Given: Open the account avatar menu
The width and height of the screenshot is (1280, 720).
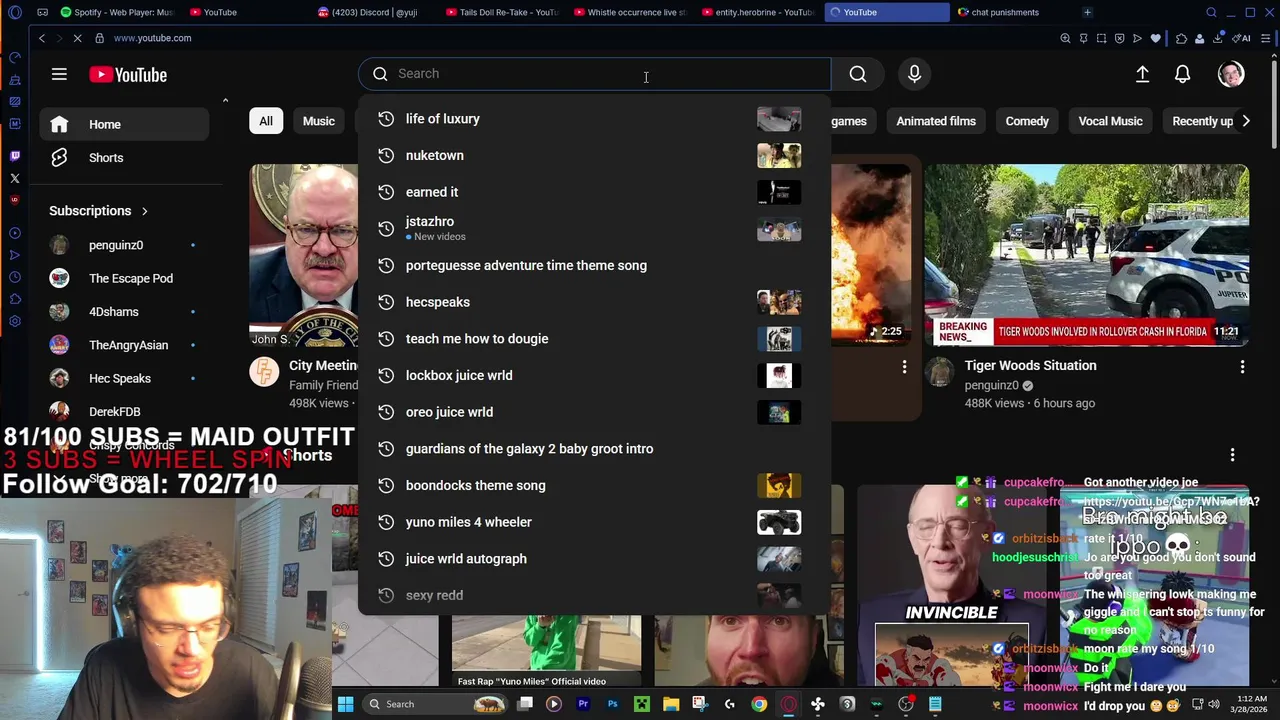Looking at the screenshot, I should pyautogui.click(x=1231, y=74).
